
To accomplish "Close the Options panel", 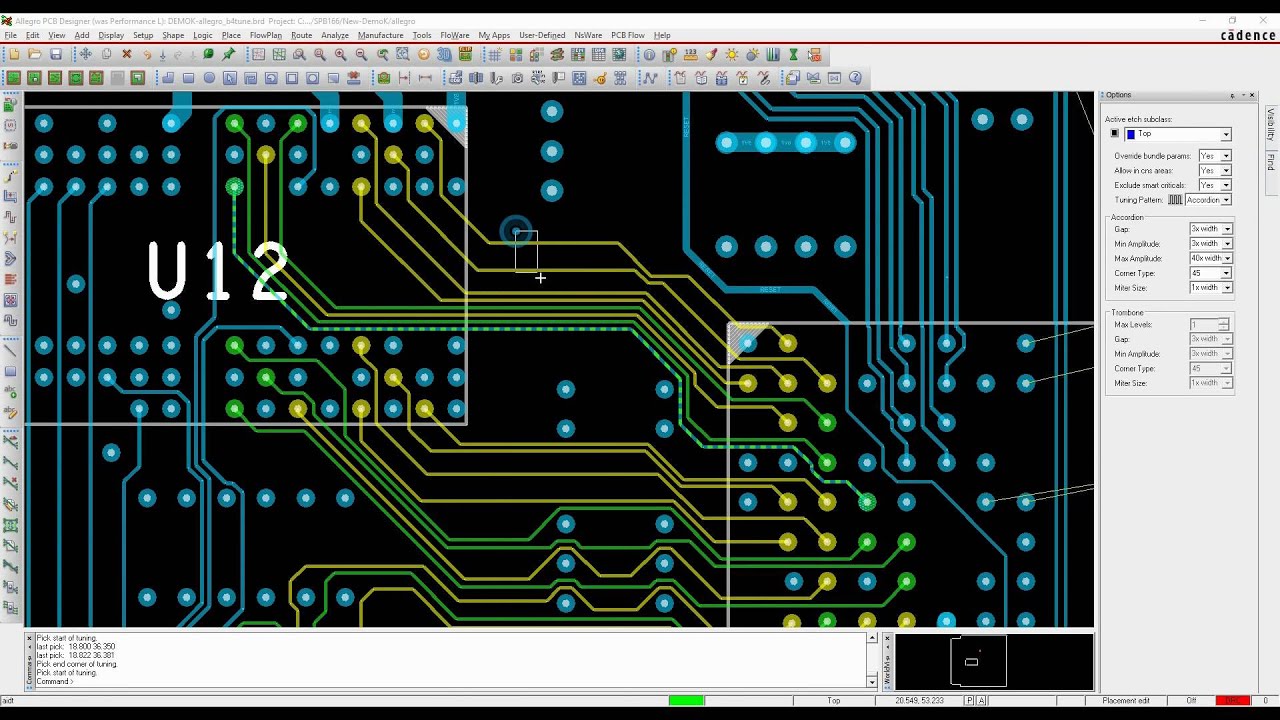I will pos(1252,96).
